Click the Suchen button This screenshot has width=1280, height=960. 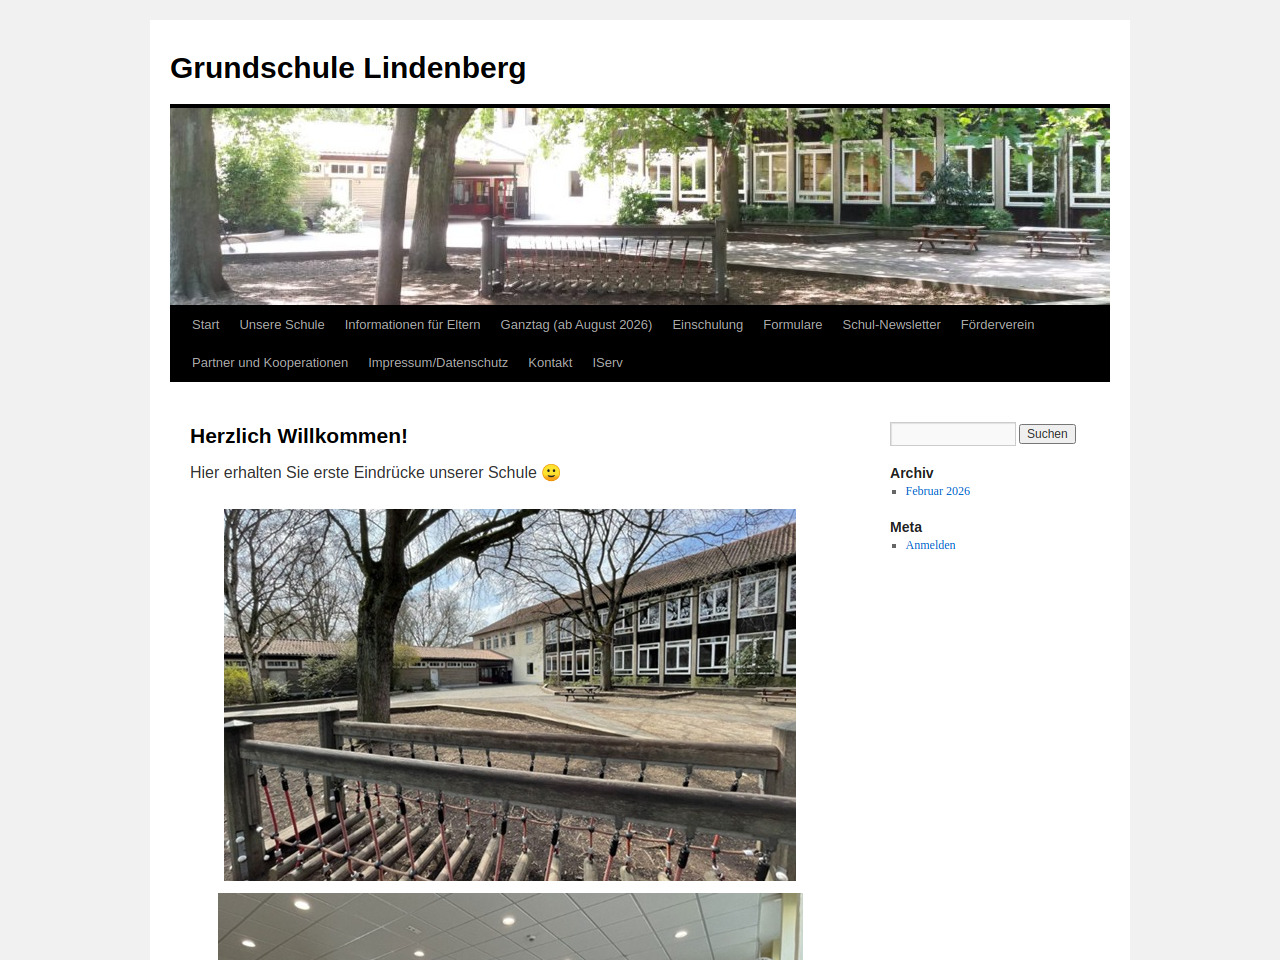1047,434
